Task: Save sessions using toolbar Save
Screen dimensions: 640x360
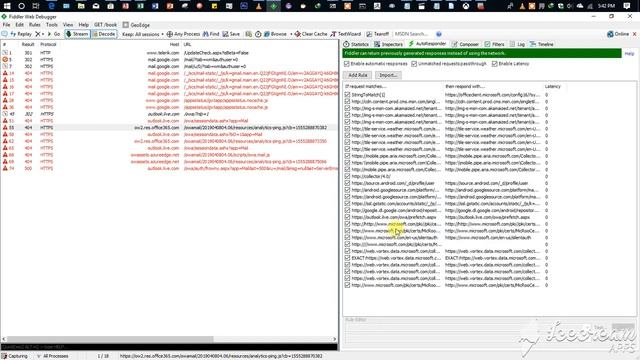Action: pyautogui.click(x=231, y=34)
